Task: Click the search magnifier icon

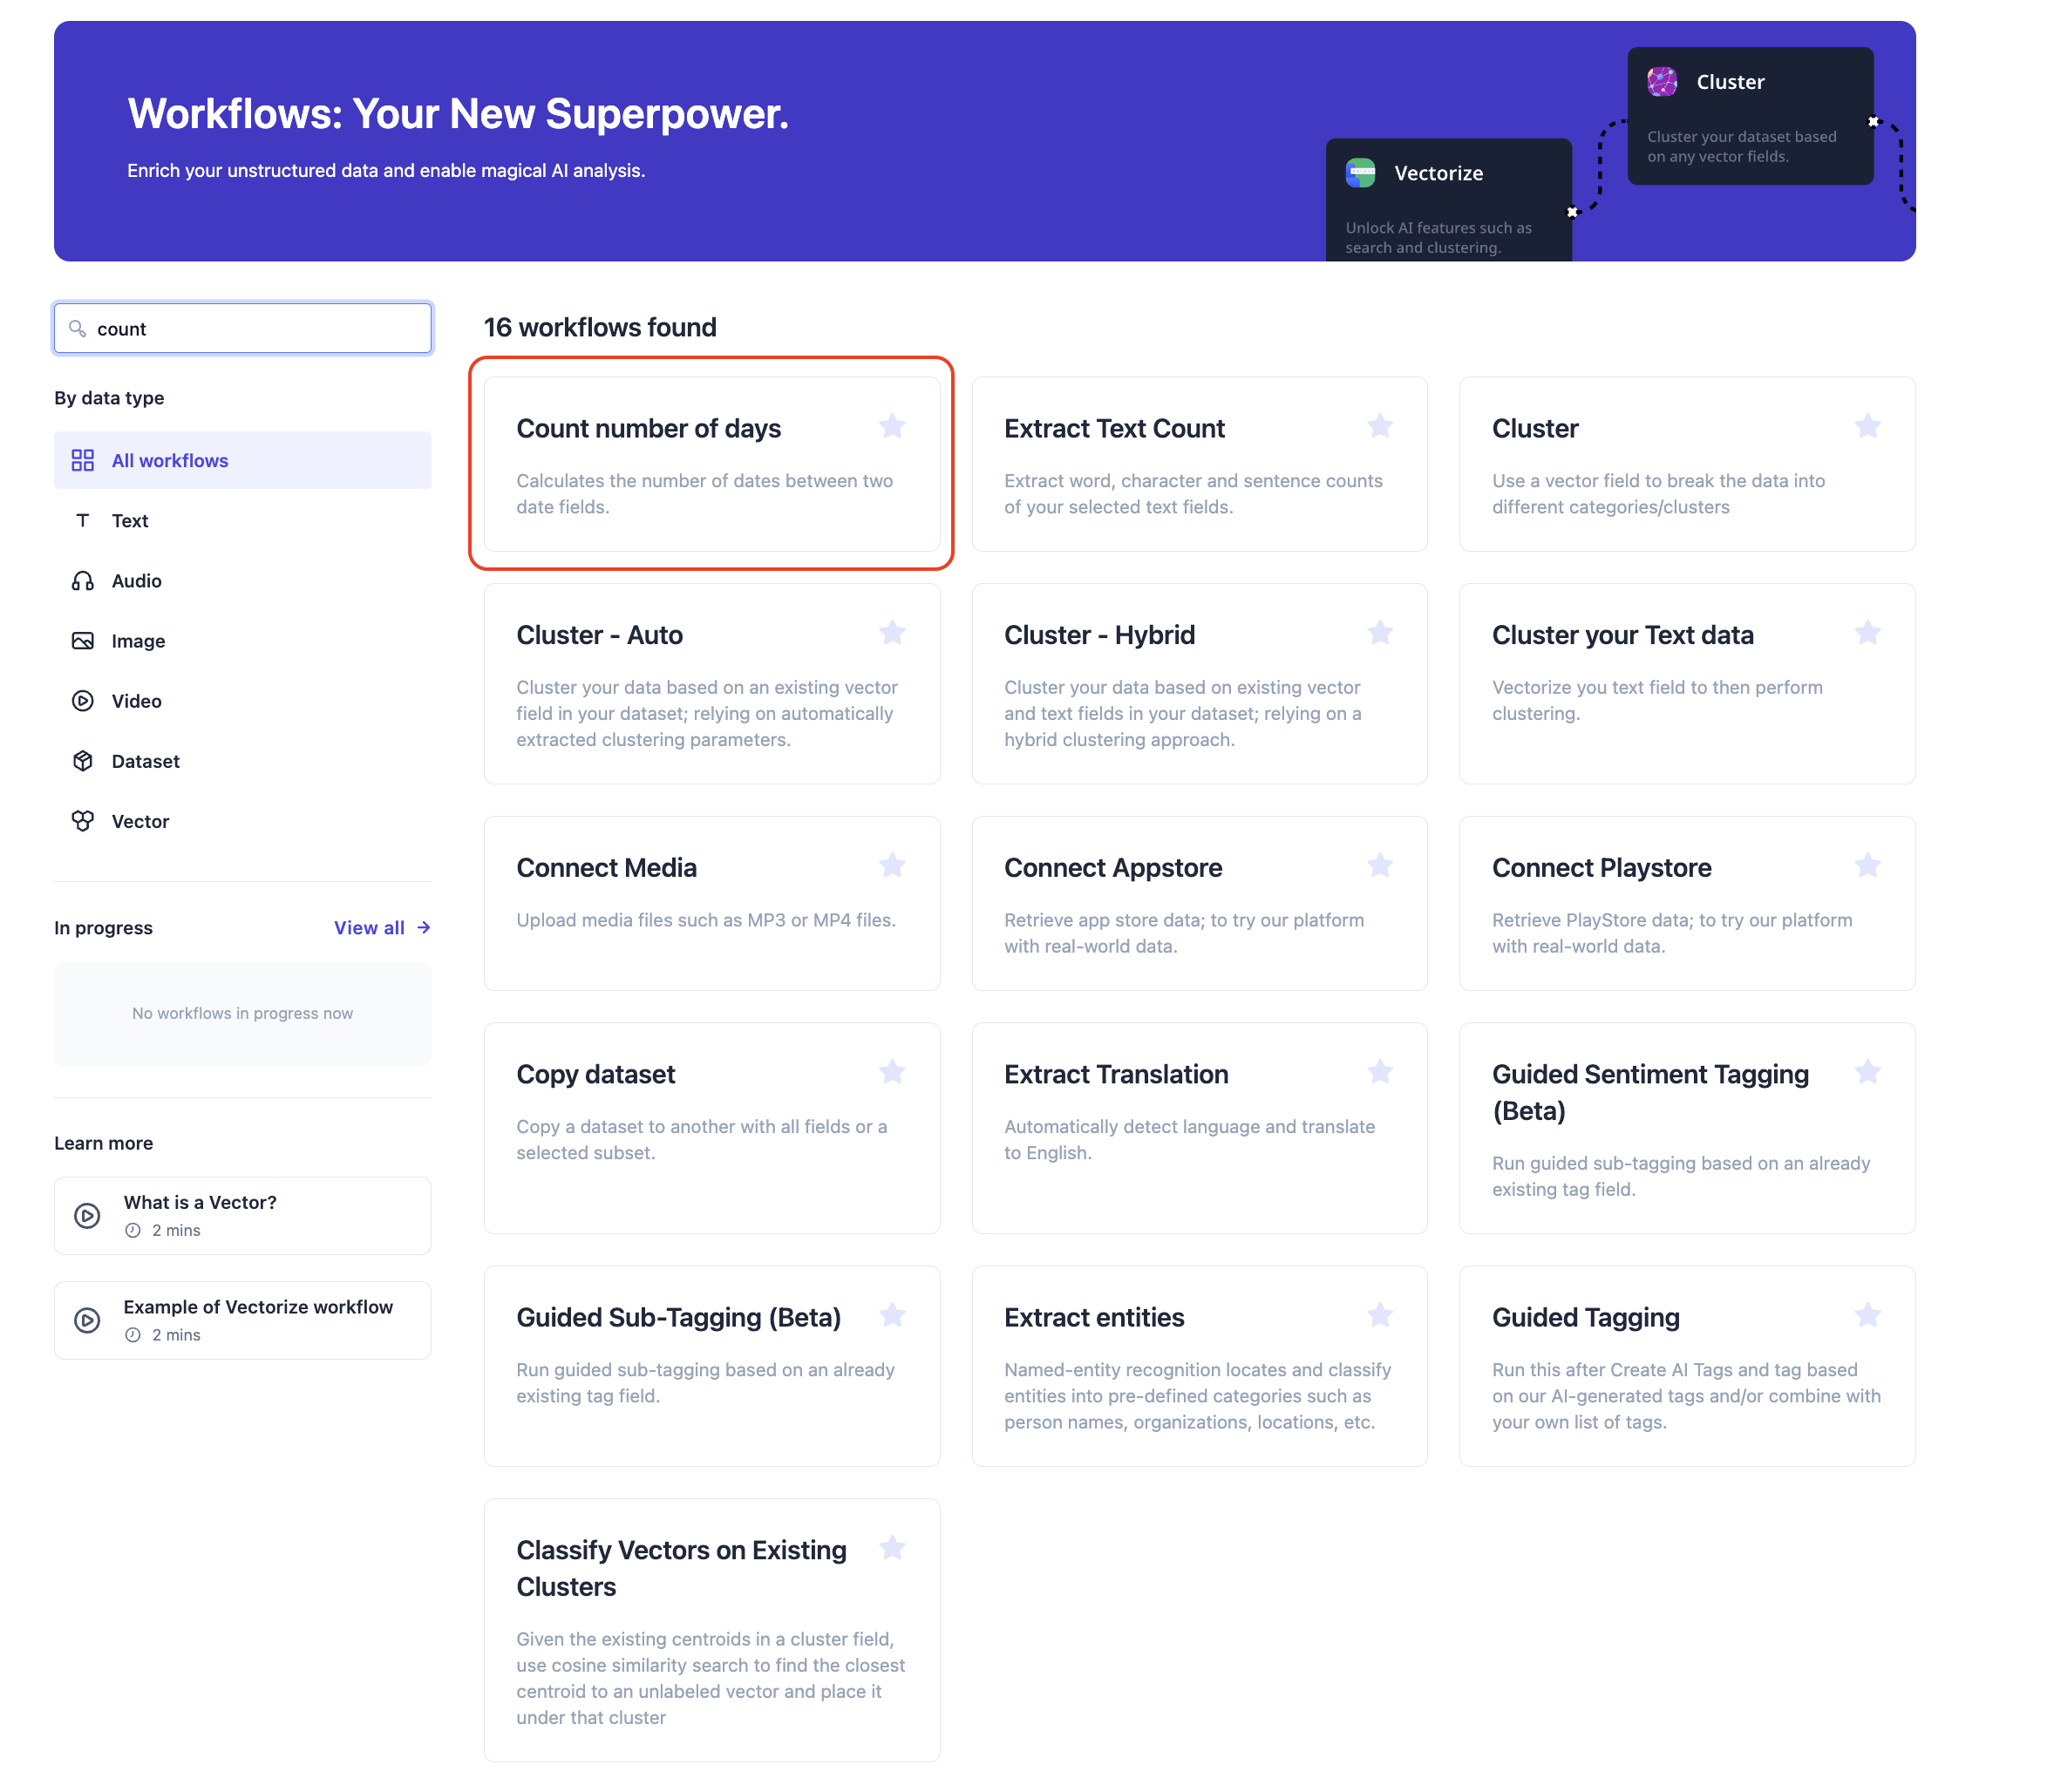Action: click(77, 328)
